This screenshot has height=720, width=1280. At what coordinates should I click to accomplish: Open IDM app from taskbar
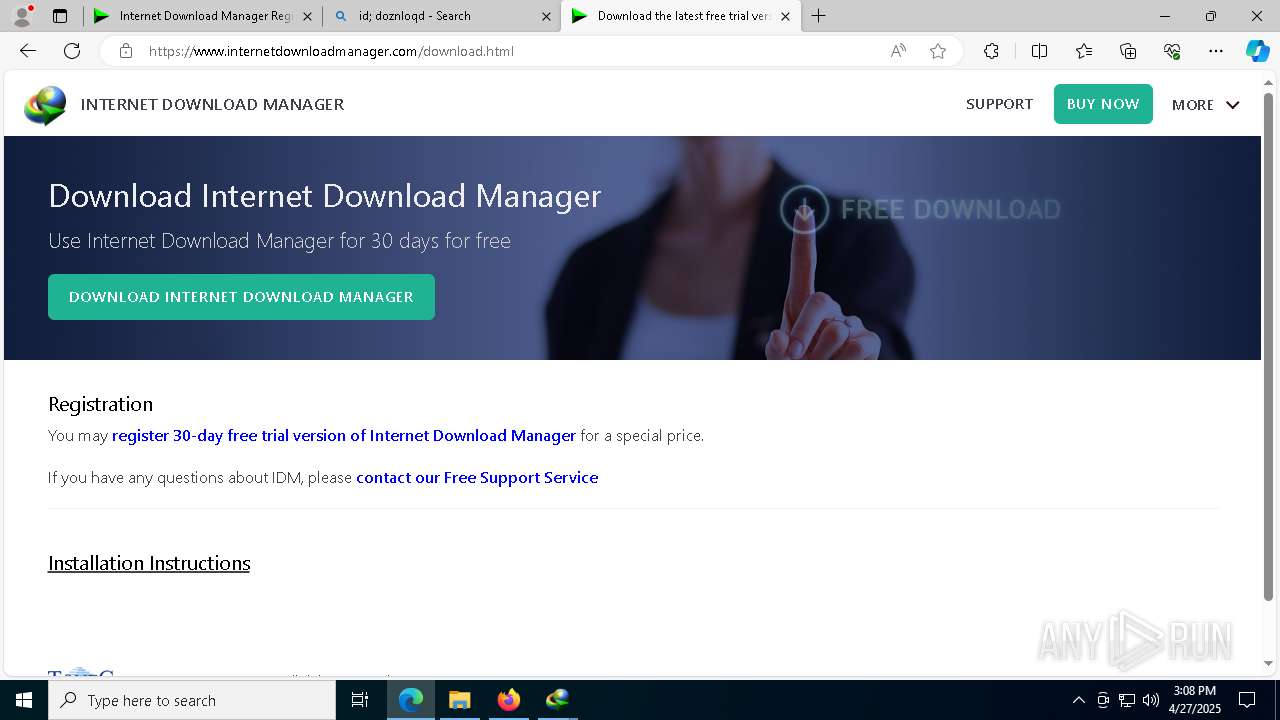point(557,700)
